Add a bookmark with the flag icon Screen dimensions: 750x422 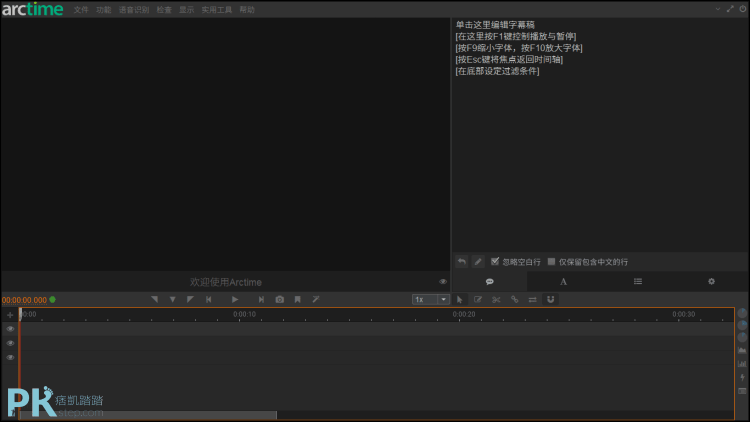point(298,300)
